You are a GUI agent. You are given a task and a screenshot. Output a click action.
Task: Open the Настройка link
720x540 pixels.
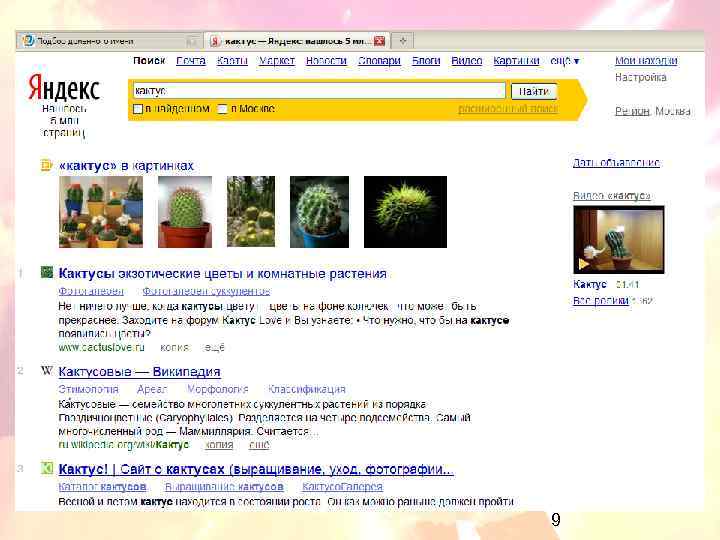tap(641, 77)
